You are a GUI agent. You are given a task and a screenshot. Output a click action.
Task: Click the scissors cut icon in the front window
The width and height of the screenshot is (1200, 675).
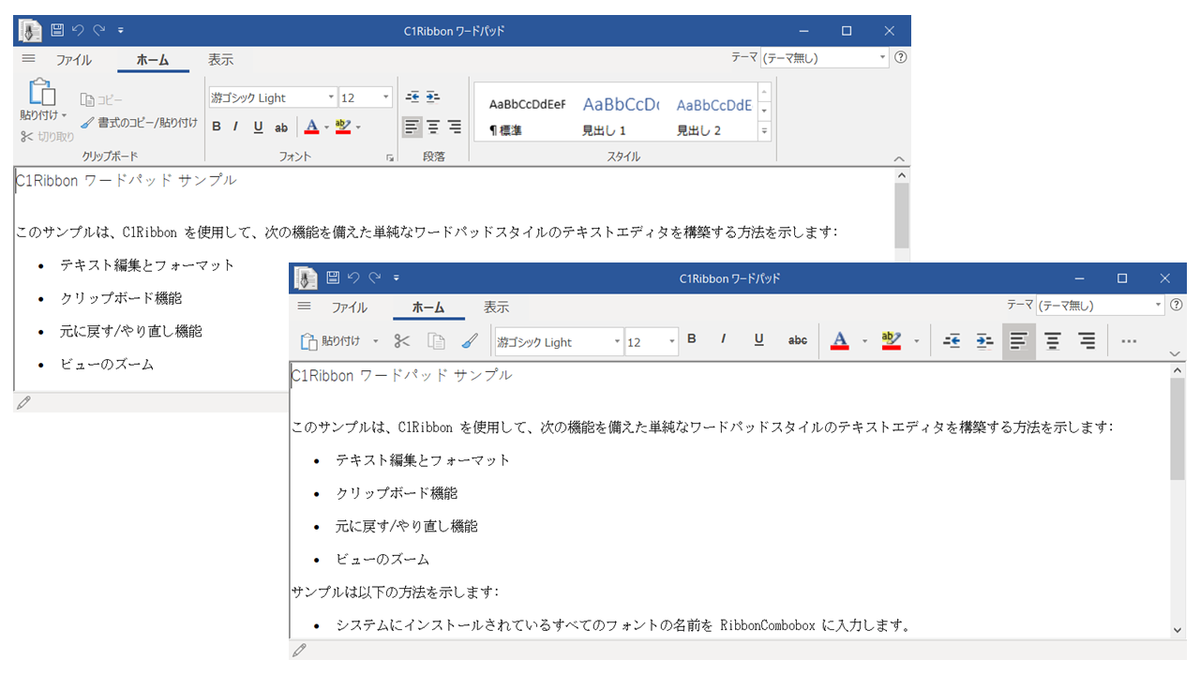pyautogui.click(x=402, y=341)
